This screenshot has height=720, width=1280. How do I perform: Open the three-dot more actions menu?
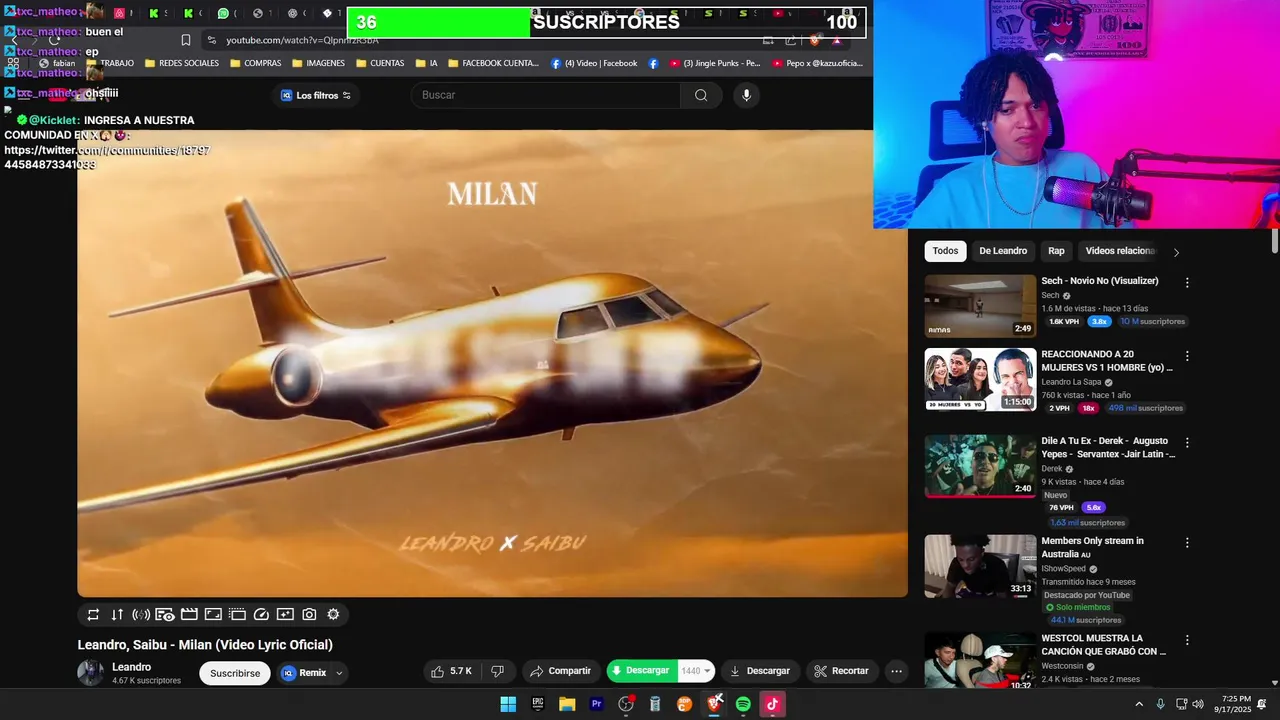coord(897,671)
